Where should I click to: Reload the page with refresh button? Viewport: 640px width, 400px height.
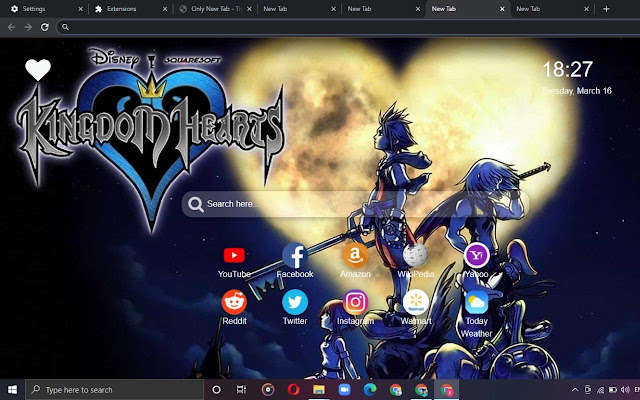(x=45, y=27)
